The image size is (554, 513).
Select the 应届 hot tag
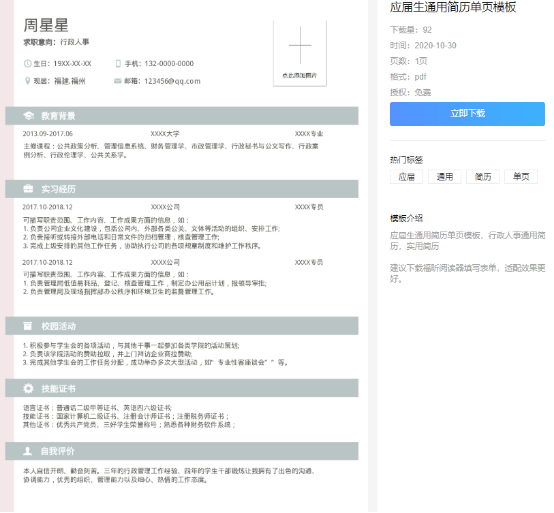406,177
